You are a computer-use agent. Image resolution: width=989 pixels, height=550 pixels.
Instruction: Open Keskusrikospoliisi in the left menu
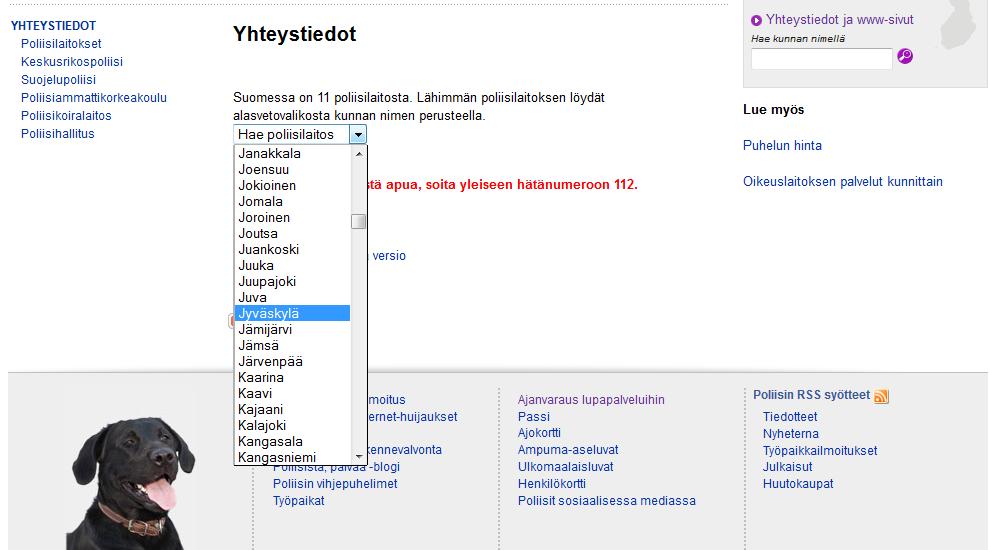(x=72, y=62)
